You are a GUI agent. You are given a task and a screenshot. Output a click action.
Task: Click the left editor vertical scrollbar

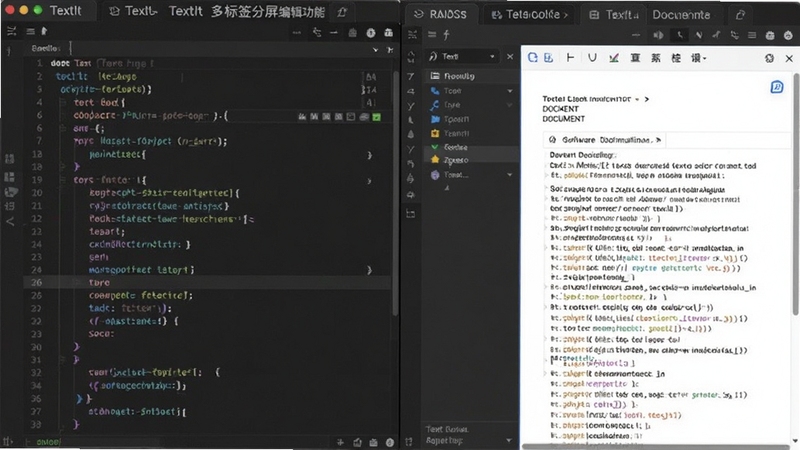395,194
